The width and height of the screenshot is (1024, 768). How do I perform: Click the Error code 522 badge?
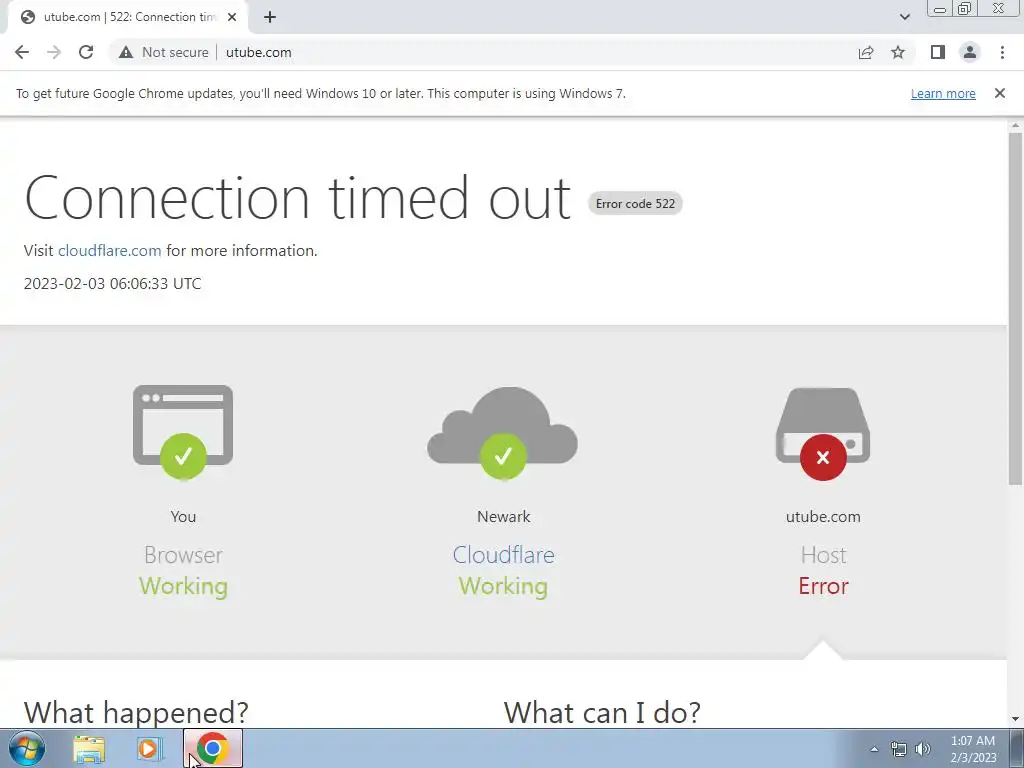pyautogui.click(x=635, y=204)
